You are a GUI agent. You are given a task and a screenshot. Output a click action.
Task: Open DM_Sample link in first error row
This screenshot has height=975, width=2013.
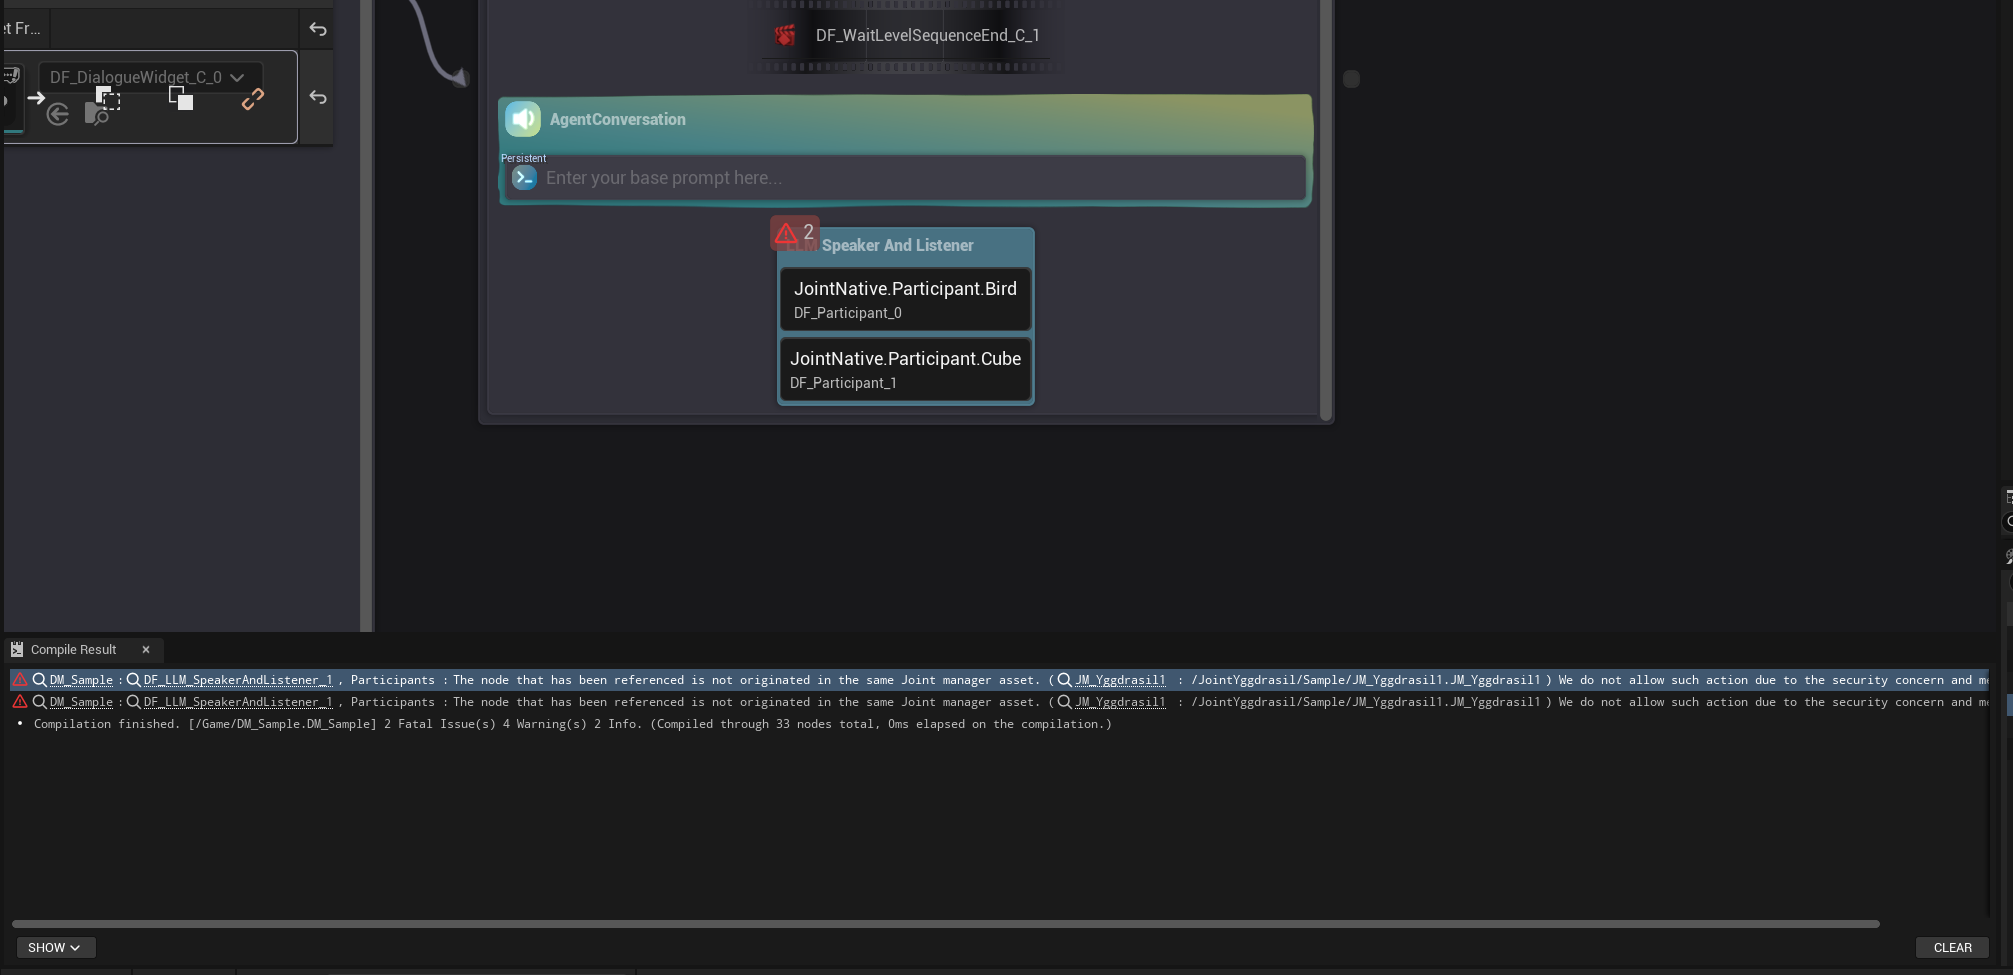point(81,680)
